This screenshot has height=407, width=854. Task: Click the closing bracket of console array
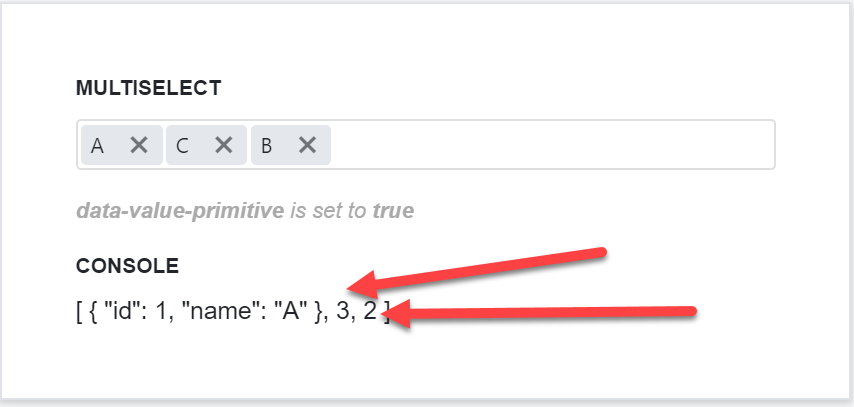(386, 314)
